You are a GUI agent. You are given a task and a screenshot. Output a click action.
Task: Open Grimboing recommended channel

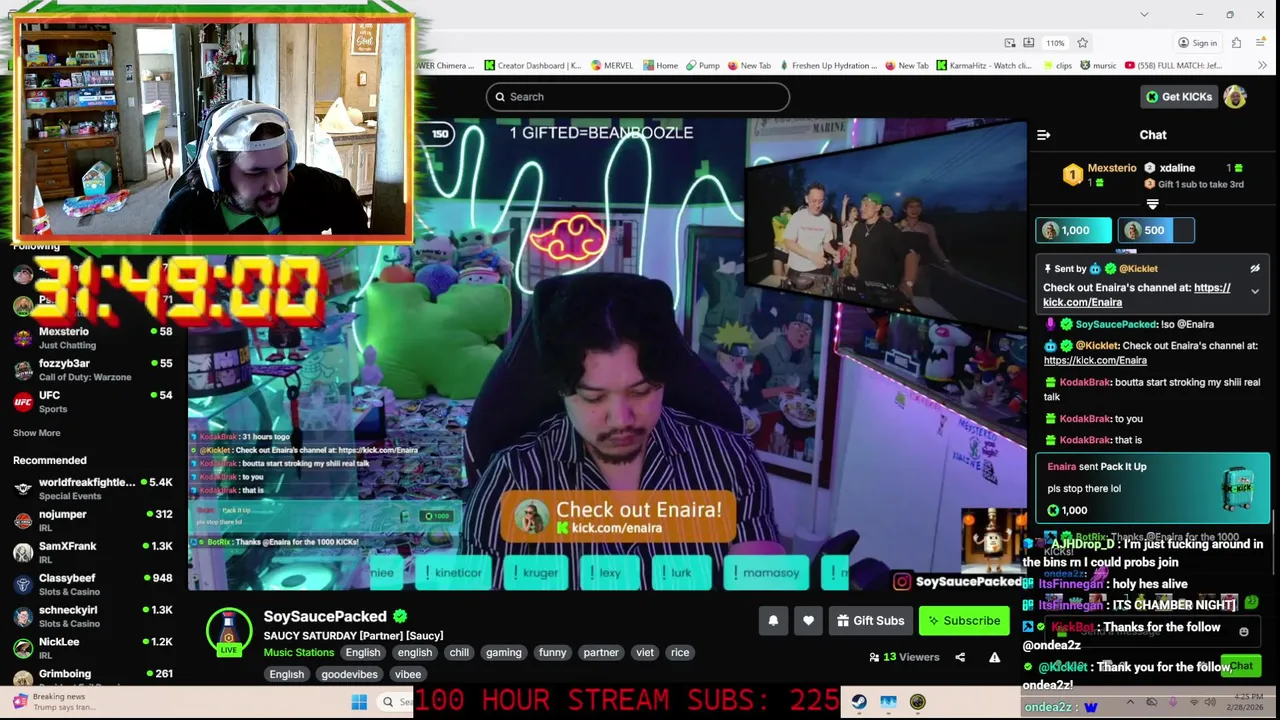[93, 677]
